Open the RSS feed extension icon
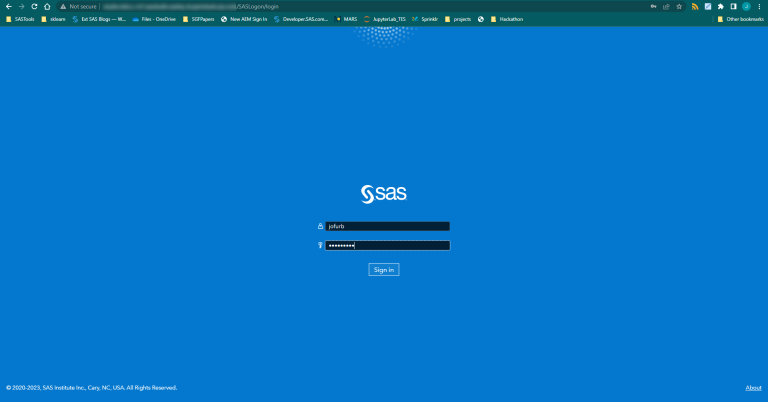Image resolution: width=768 pixels, height=402 pixels. pyautogui.click(x=695, y=6)
